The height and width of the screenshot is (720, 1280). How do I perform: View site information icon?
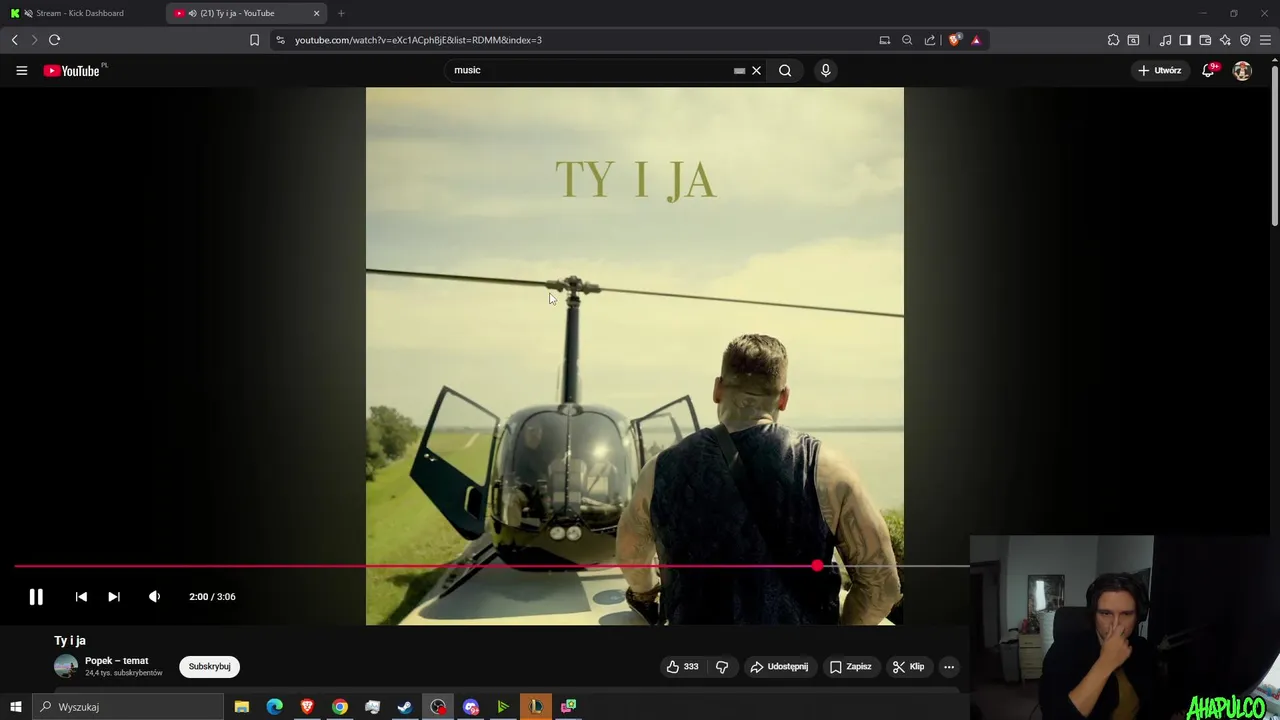[x=280, y=40]
